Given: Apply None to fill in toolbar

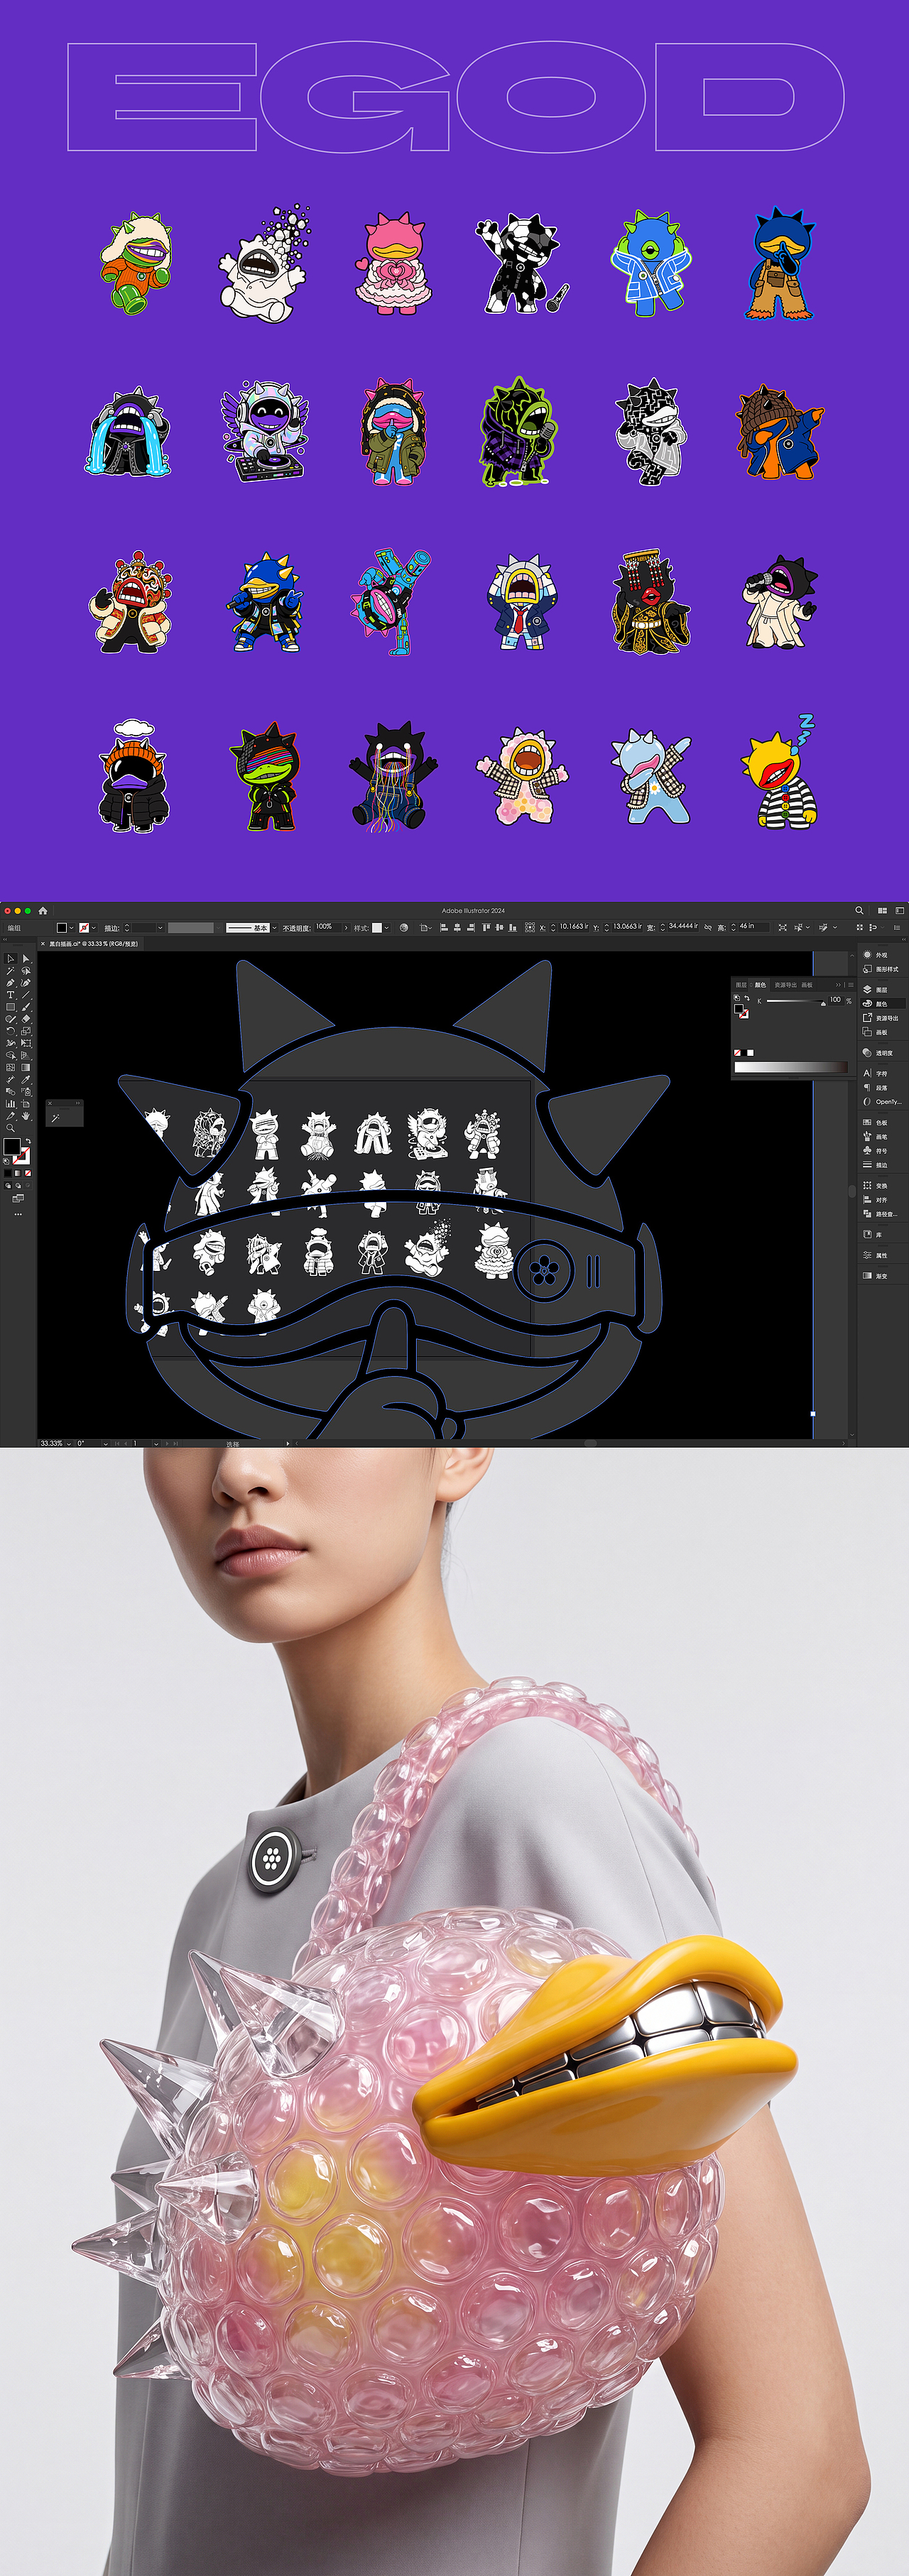Looking at the screenshot, I should [28, 1173].
